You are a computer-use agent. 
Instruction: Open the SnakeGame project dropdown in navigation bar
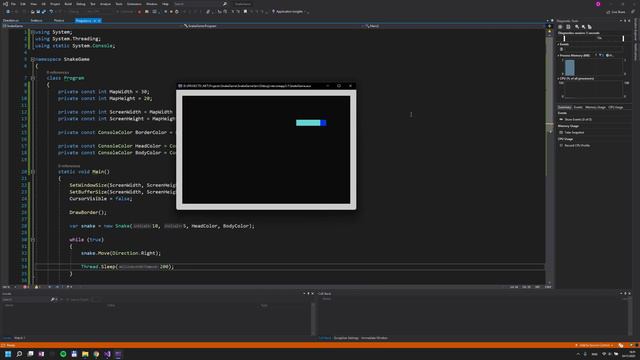pyautogui.click(x=91, y=26)
